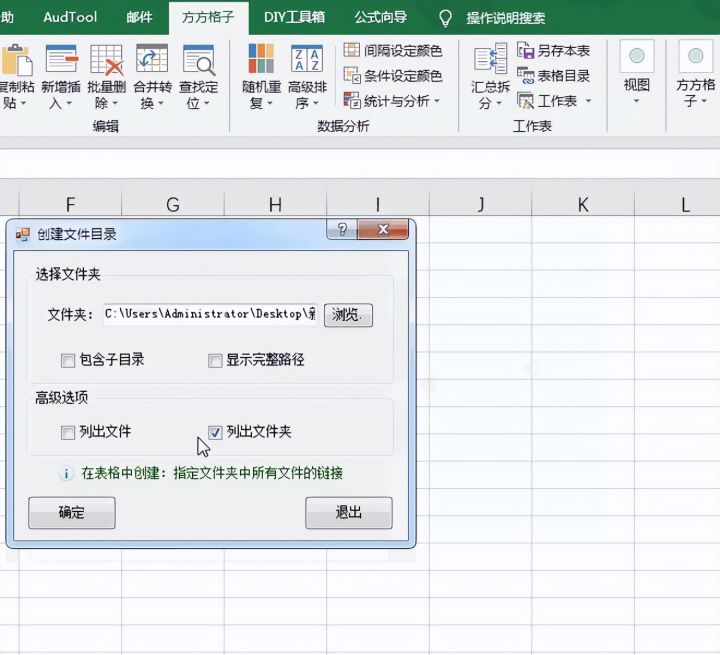
Task: Uncheck the 列出文件夹 option
Action: pos(215,432)
